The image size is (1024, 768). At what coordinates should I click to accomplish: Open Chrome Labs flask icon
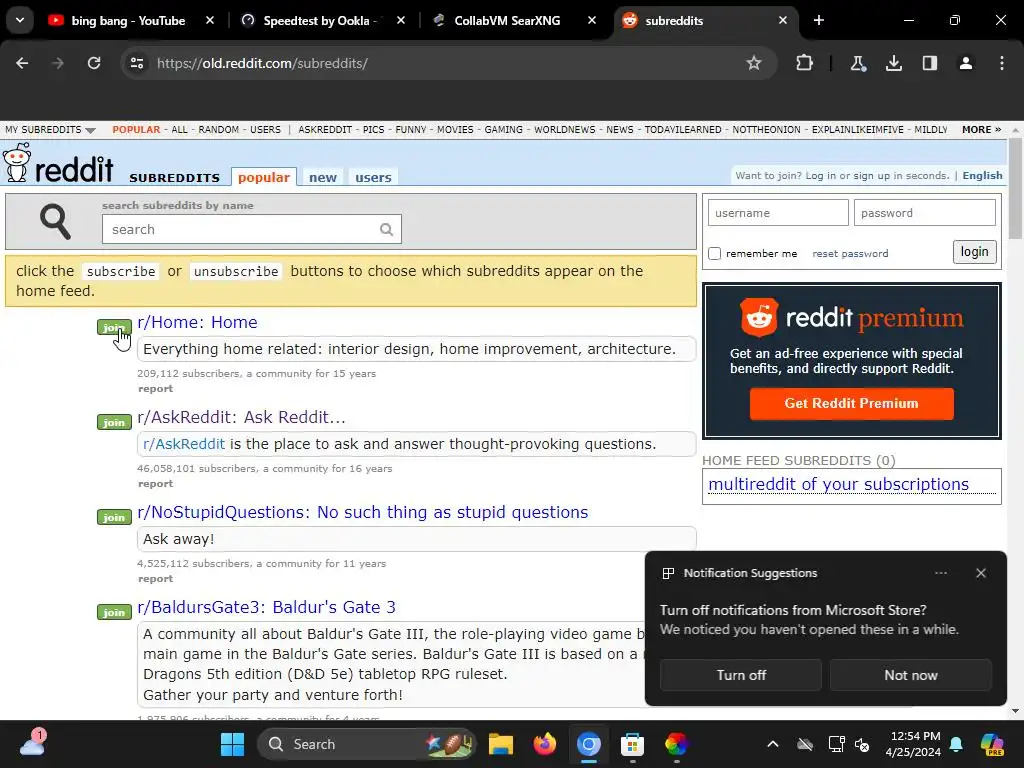[x=857, y=63]
